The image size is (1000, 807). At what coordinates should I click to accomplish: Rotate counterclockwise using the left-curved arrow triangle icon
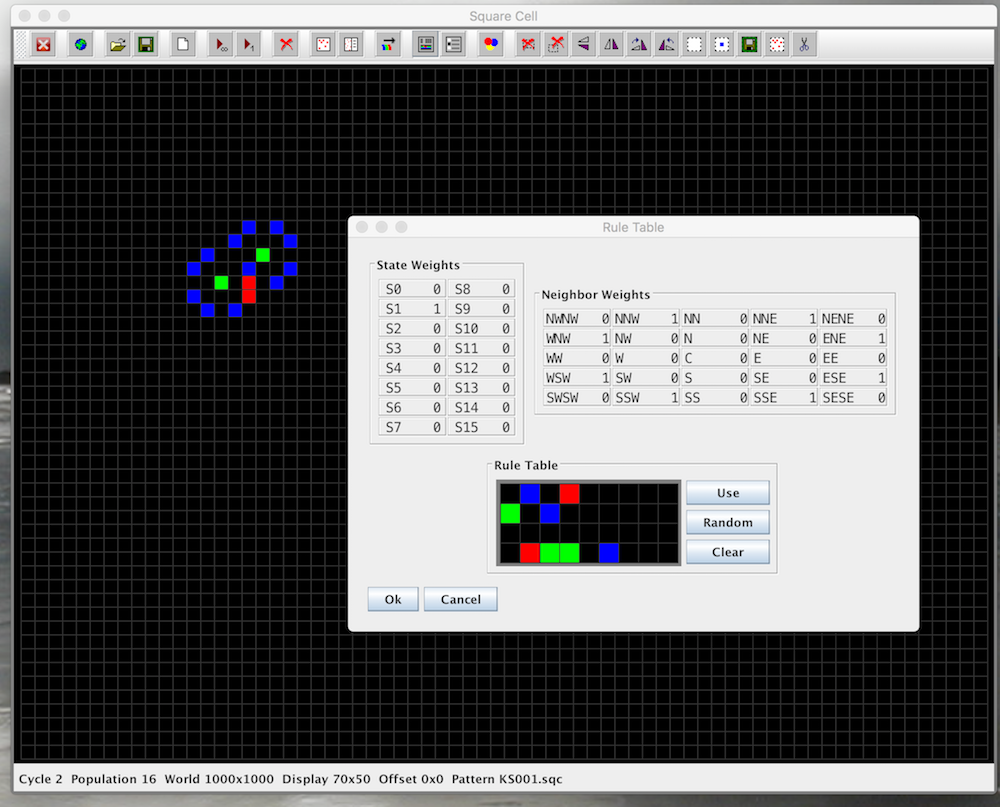[666, 45]
